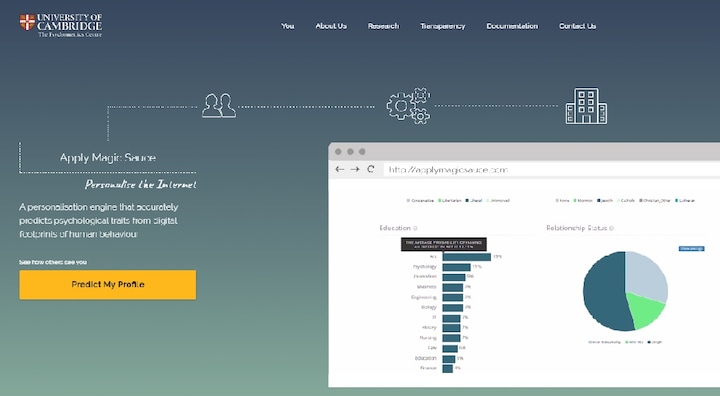
Task: Click the browser mockup reload icon
Action: click(371, 169)
